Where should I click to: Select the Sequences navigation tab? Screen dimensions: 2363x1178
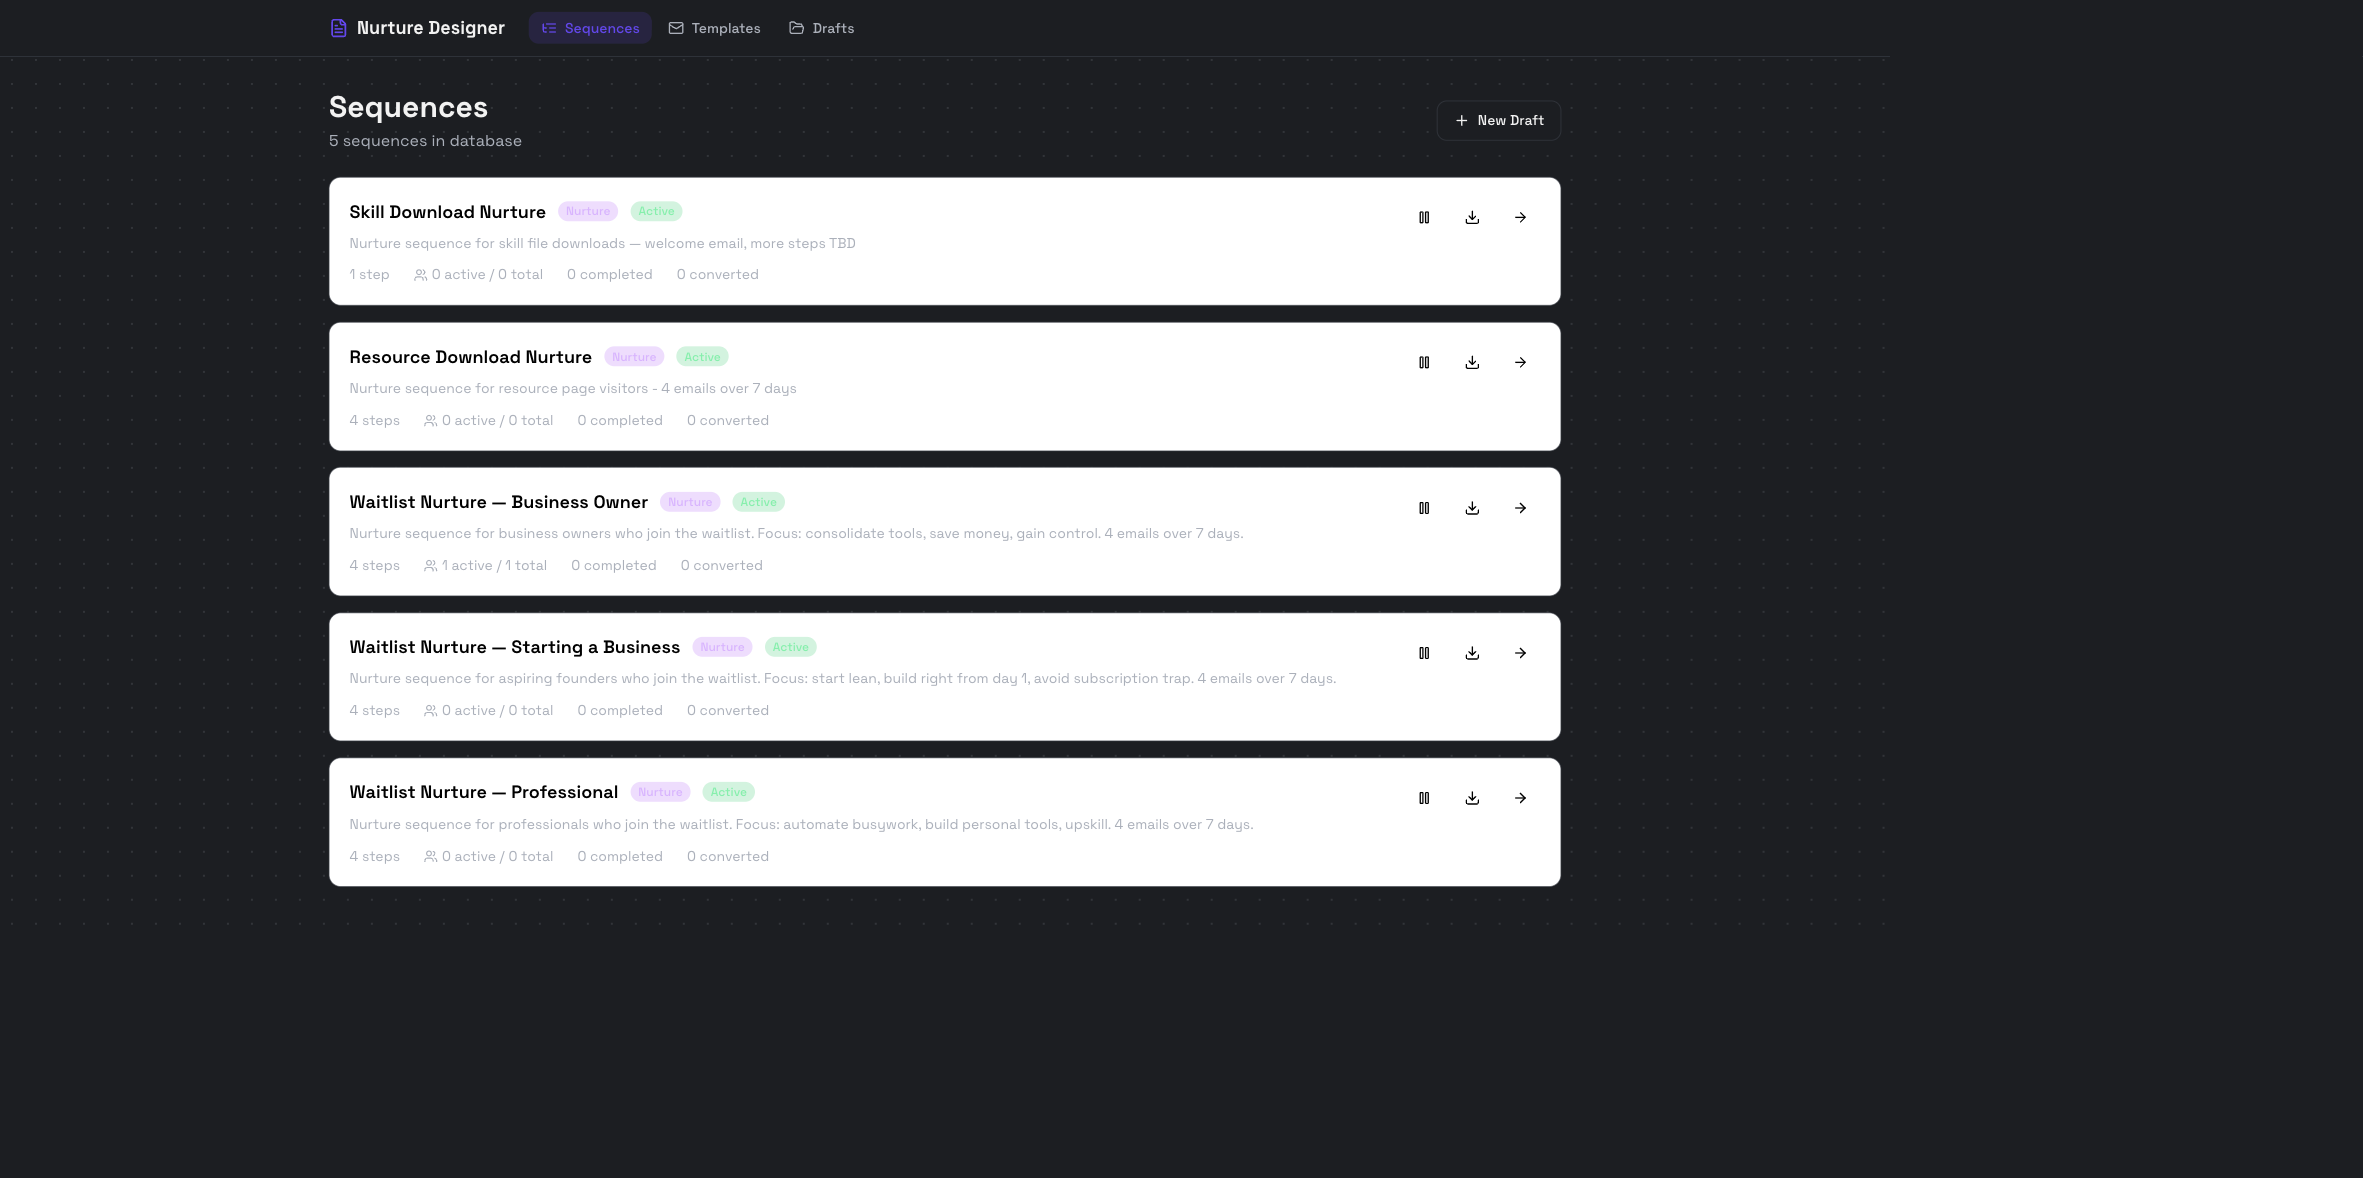coord(590,28)
